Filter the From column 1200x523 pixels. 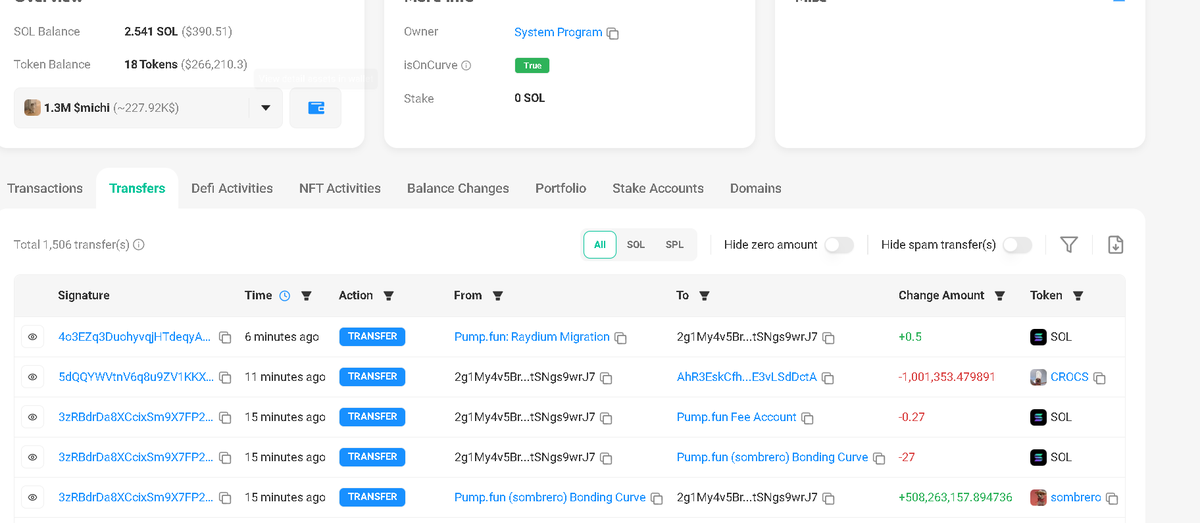pos(498,296)
